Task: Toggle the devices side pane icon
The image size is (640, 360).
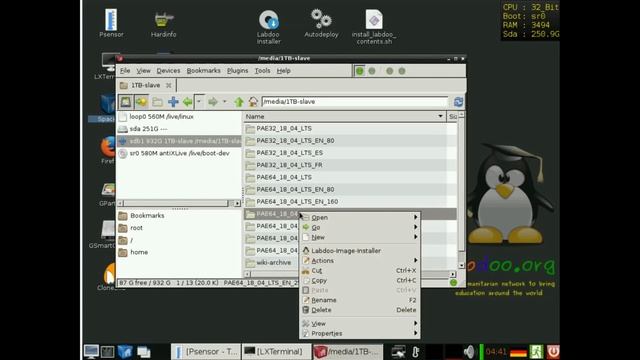Action: click(x=126, y=102)
